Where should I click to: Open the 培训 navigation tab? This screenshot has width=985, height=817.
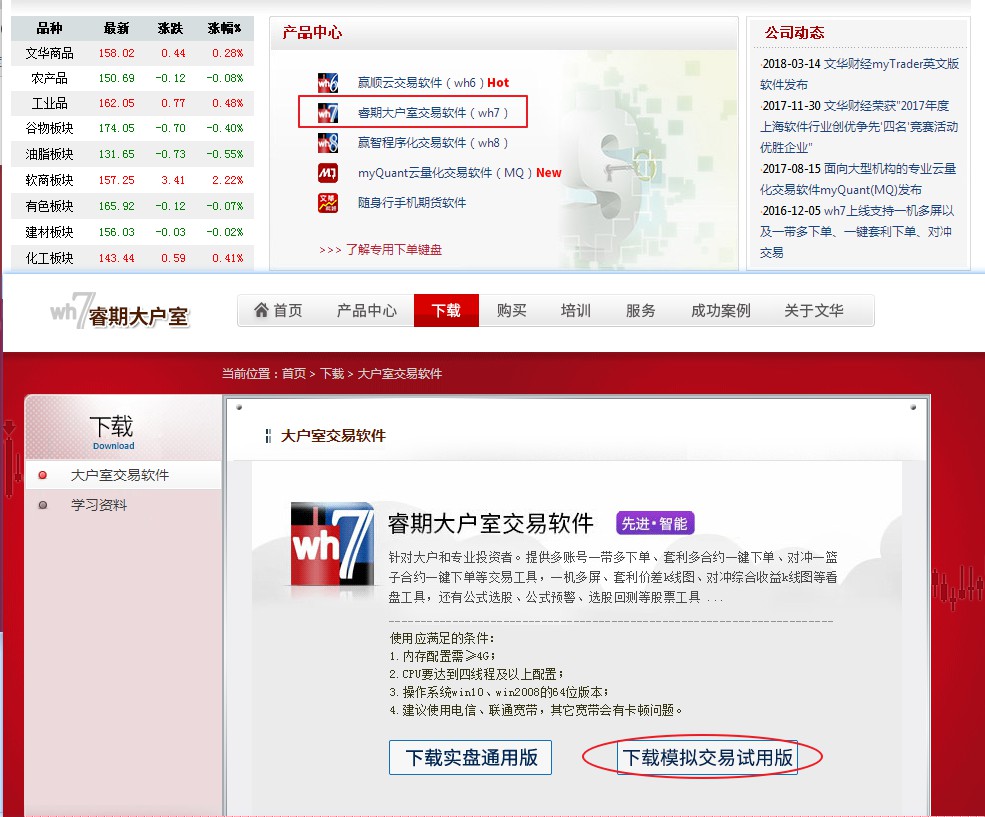(576, 311)
